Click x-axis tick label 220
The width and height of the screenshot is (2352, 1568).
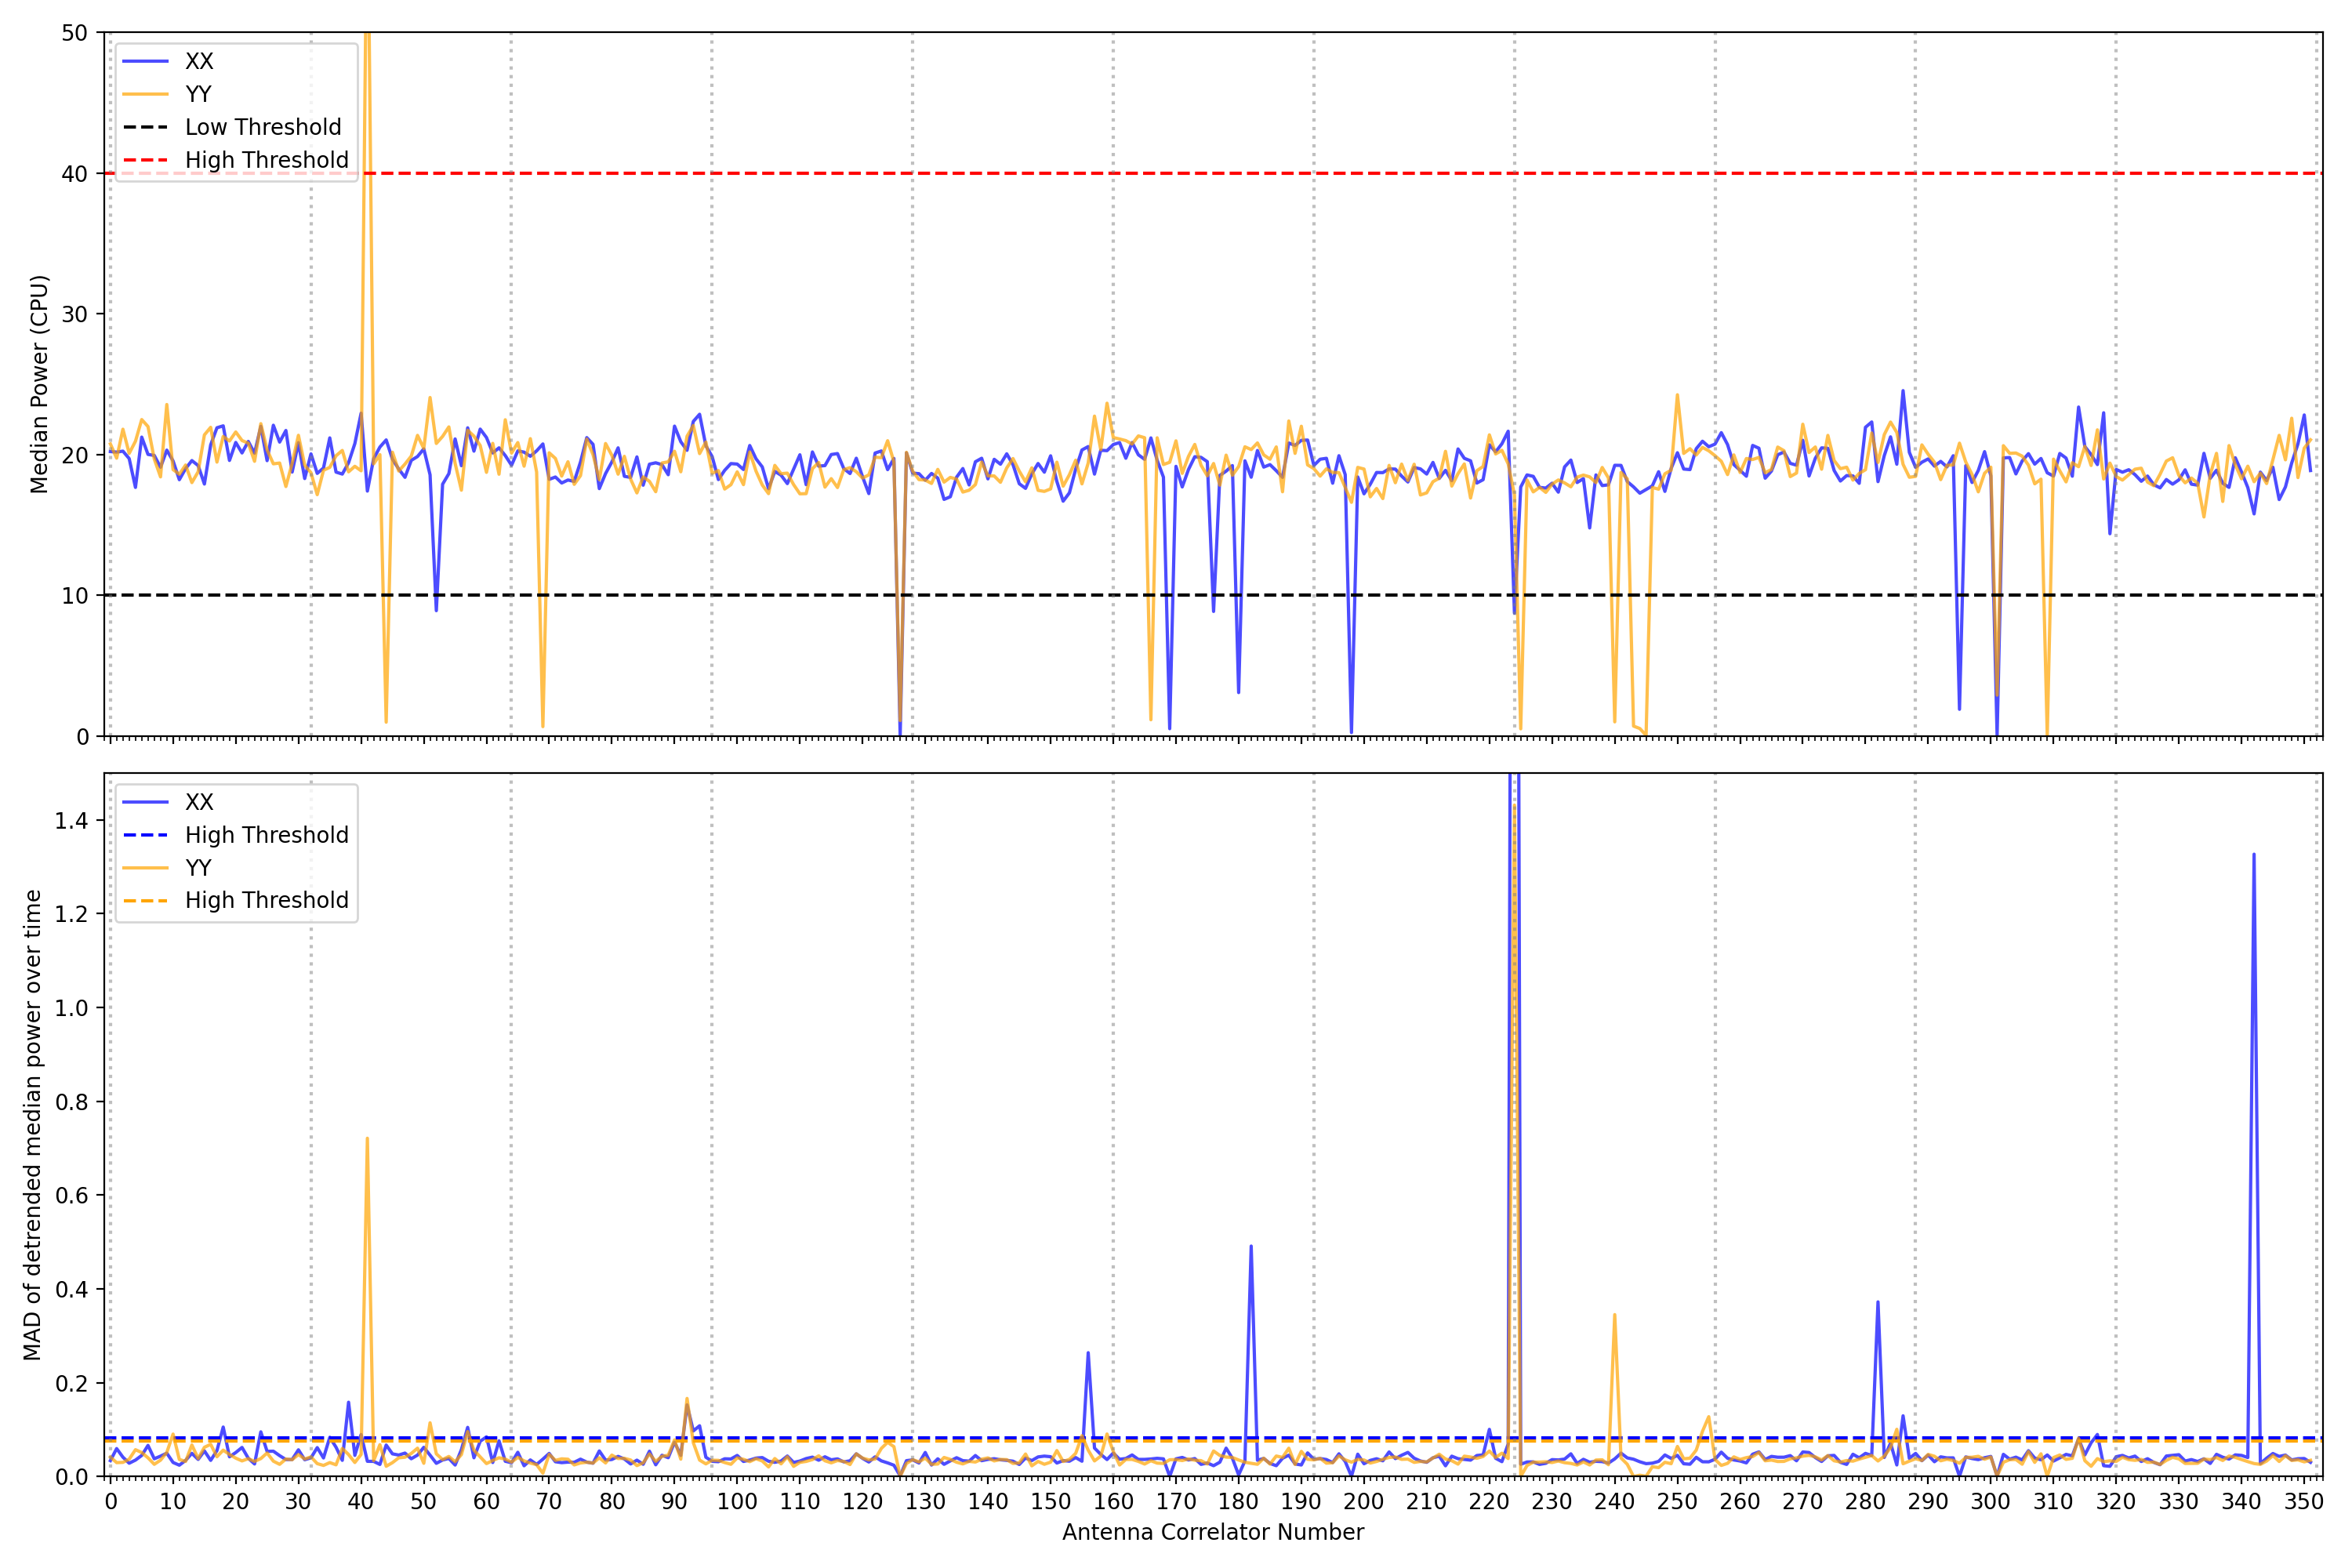point(1489,1501)
